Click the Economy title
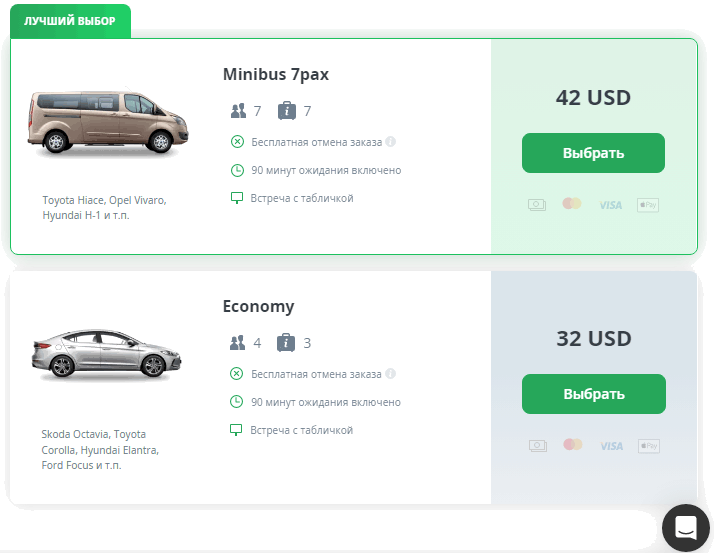 tap(258, 306)
